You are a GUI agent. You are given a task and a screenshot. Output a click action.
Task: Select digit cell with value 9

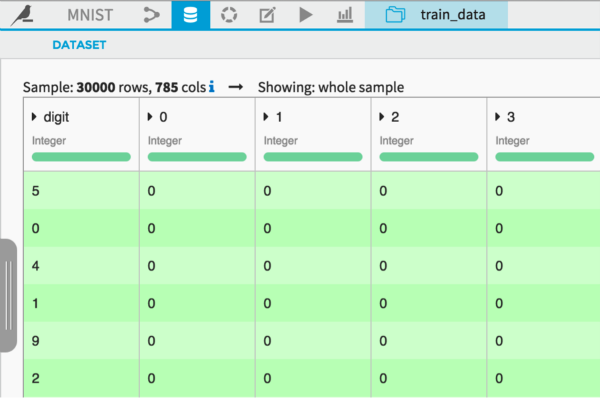(x=82, y=341)
